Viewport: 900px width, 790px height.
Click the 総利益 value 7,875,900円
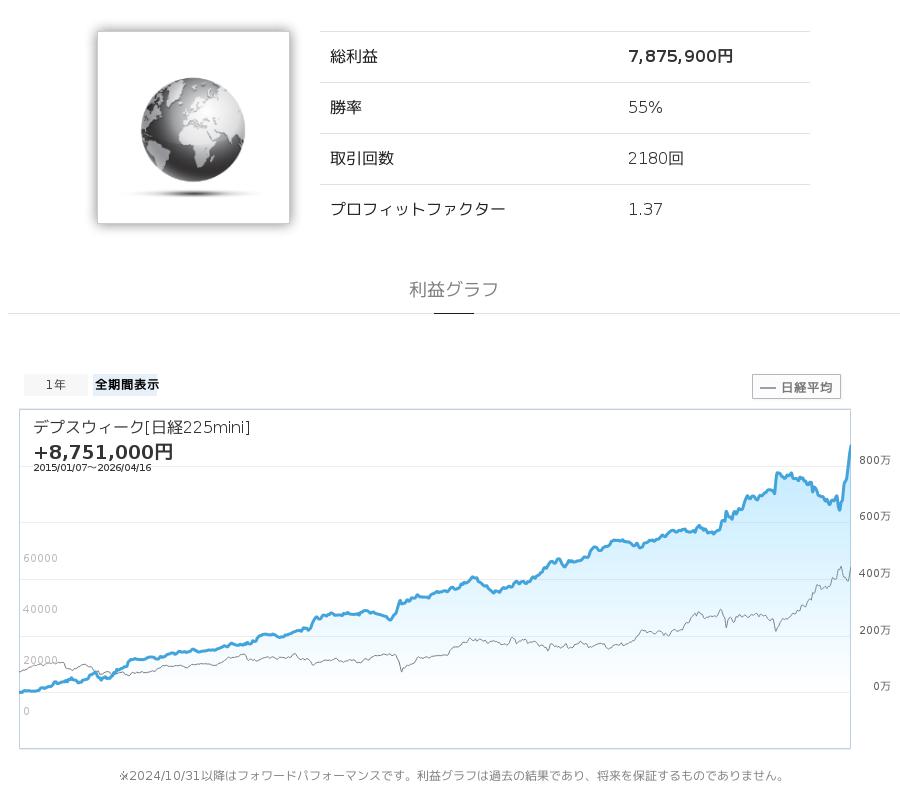[x=680, y=57]
